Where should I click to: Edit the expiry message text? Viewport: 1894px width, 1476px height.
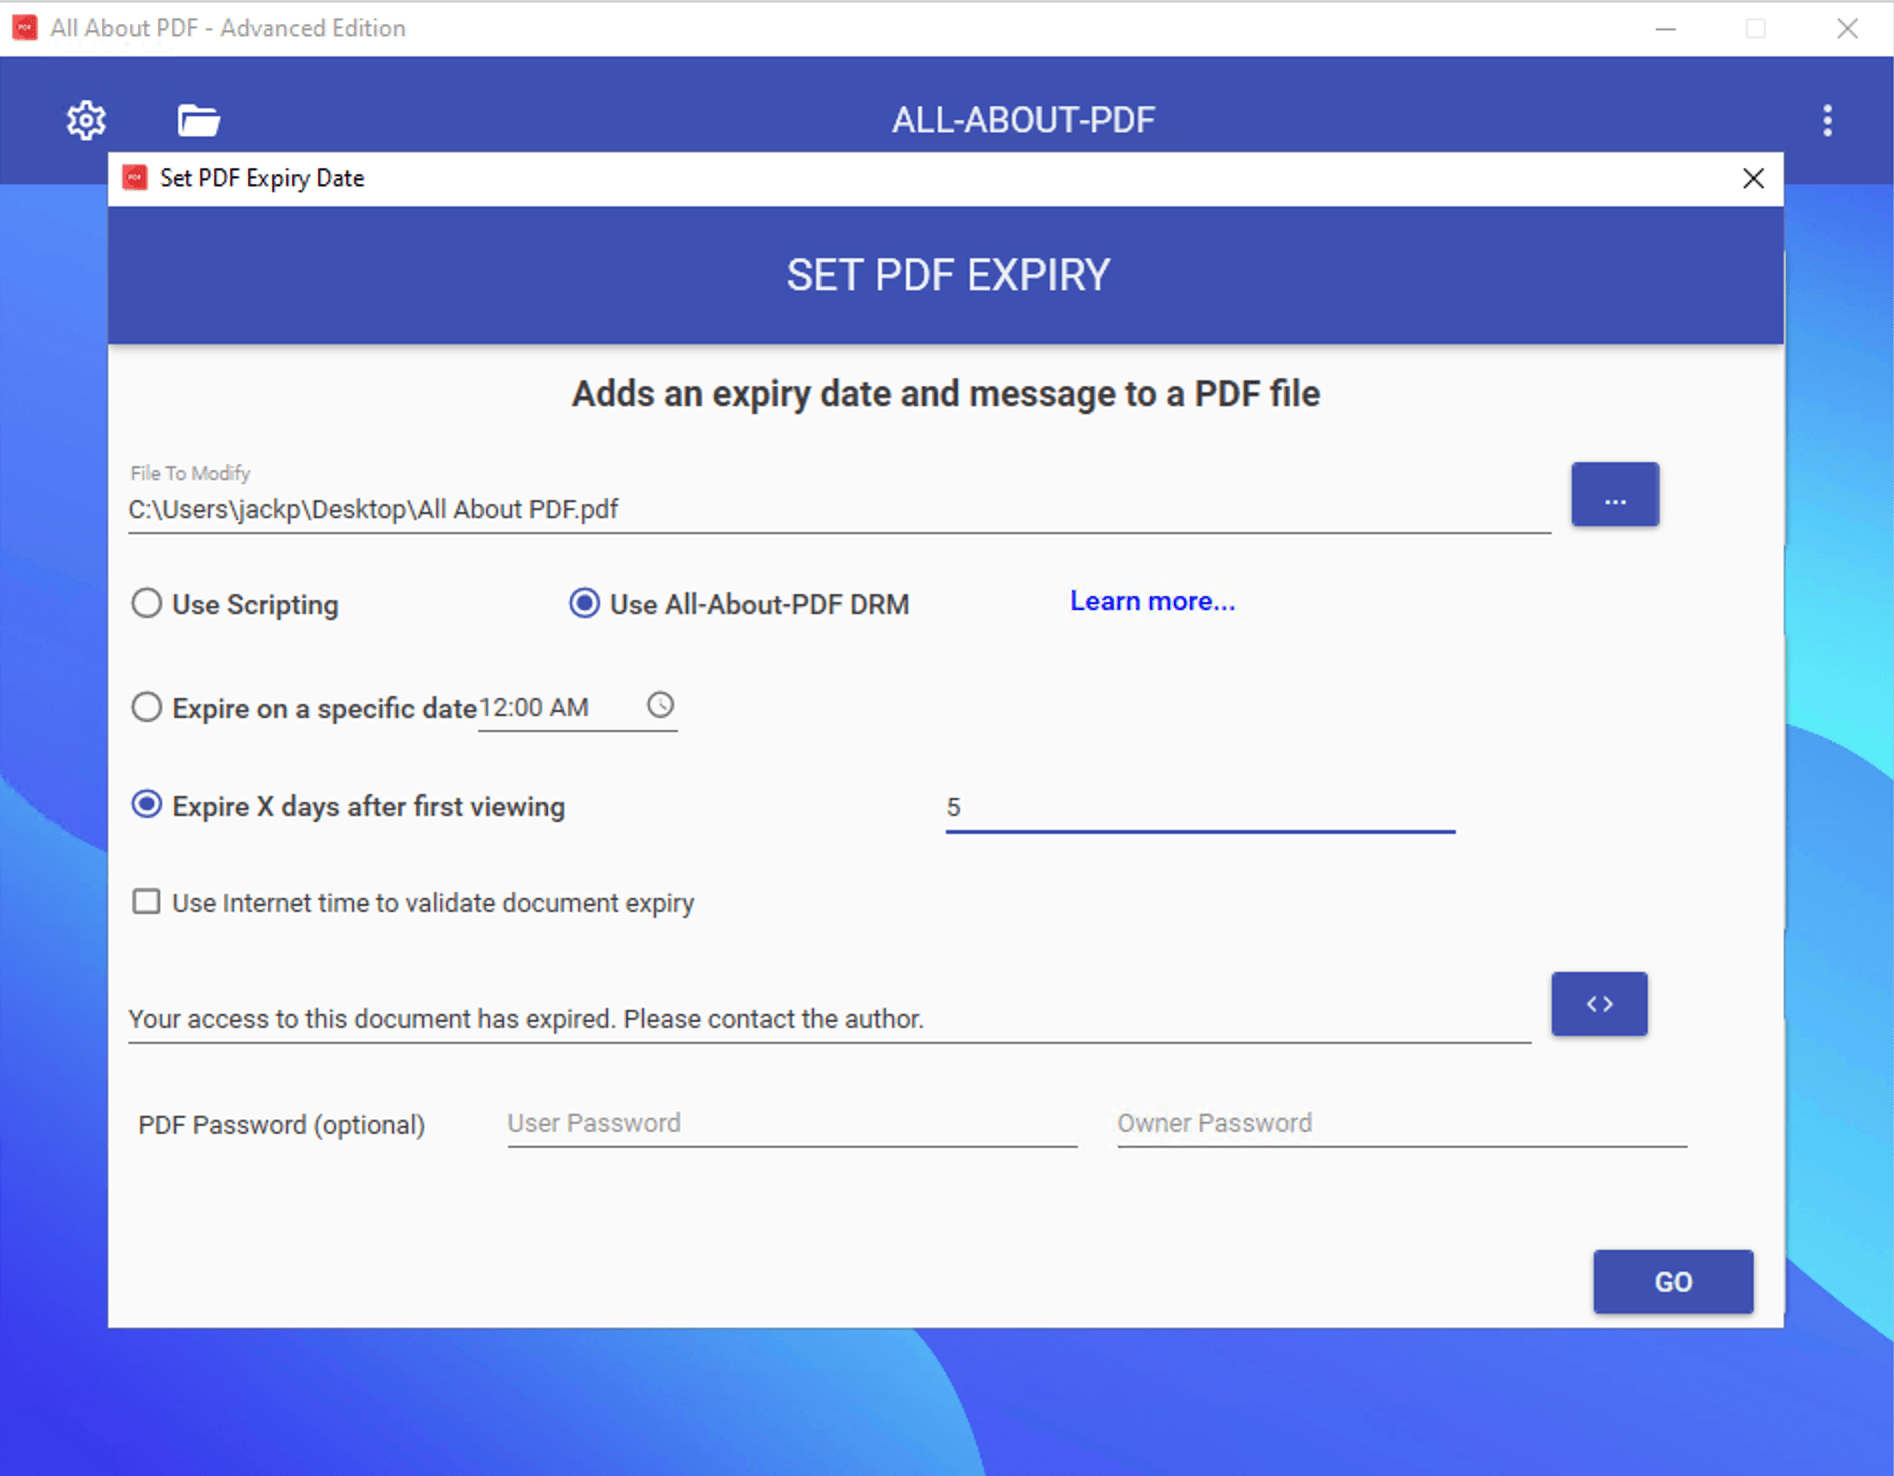(x=800, y=1019)
